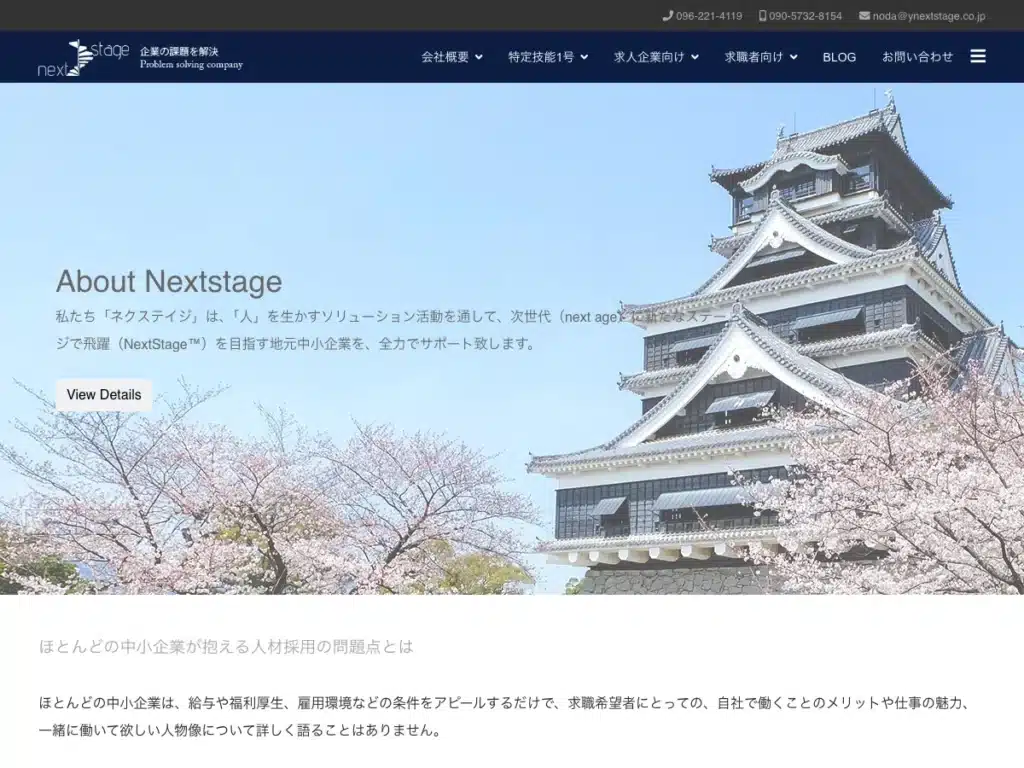Screen dimensions: 1024x768
Task: Click the mobile phone icon before 090-5732-8154
Action: click(x=762, y=16)
